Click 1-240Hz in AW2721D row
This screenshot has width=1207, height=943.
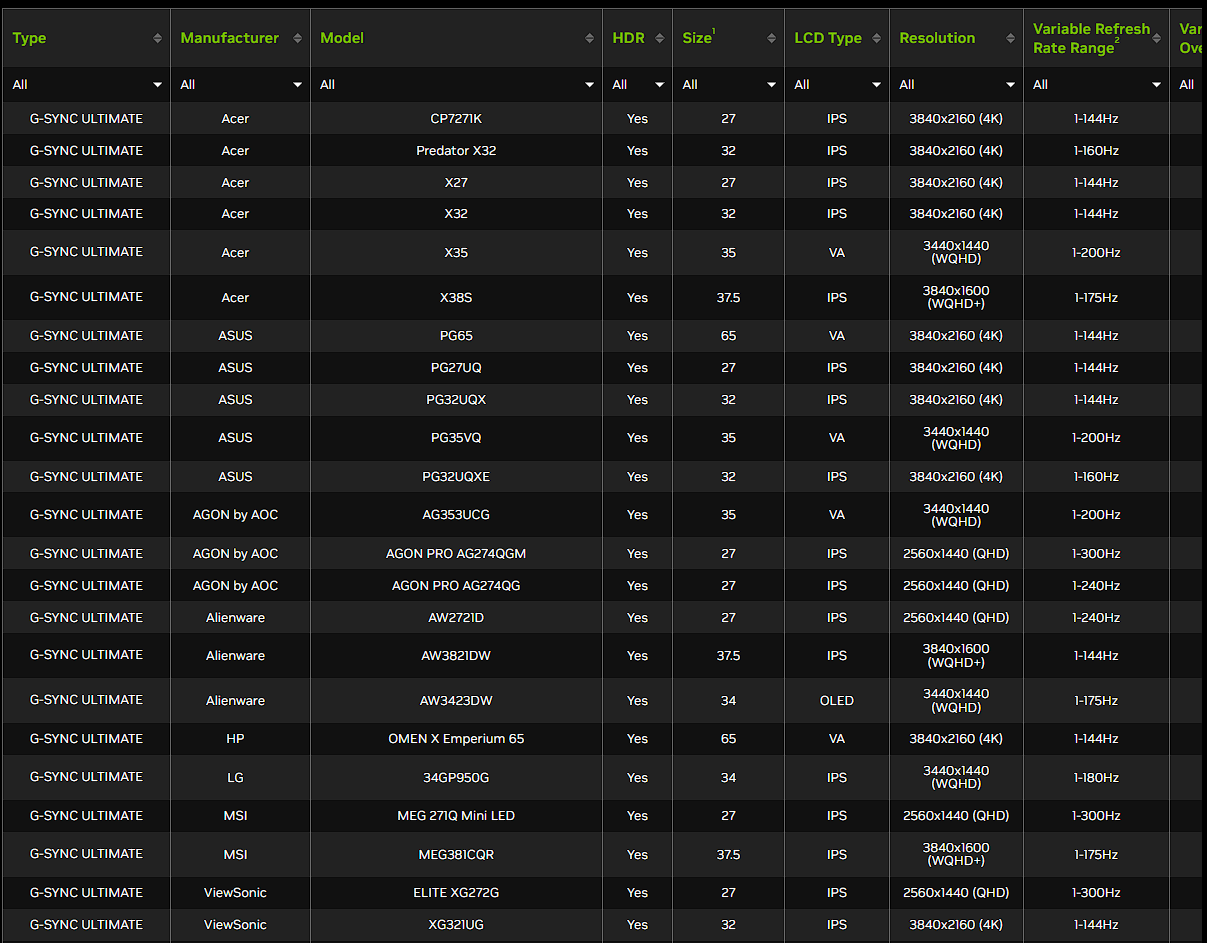tap(1096, 618)
